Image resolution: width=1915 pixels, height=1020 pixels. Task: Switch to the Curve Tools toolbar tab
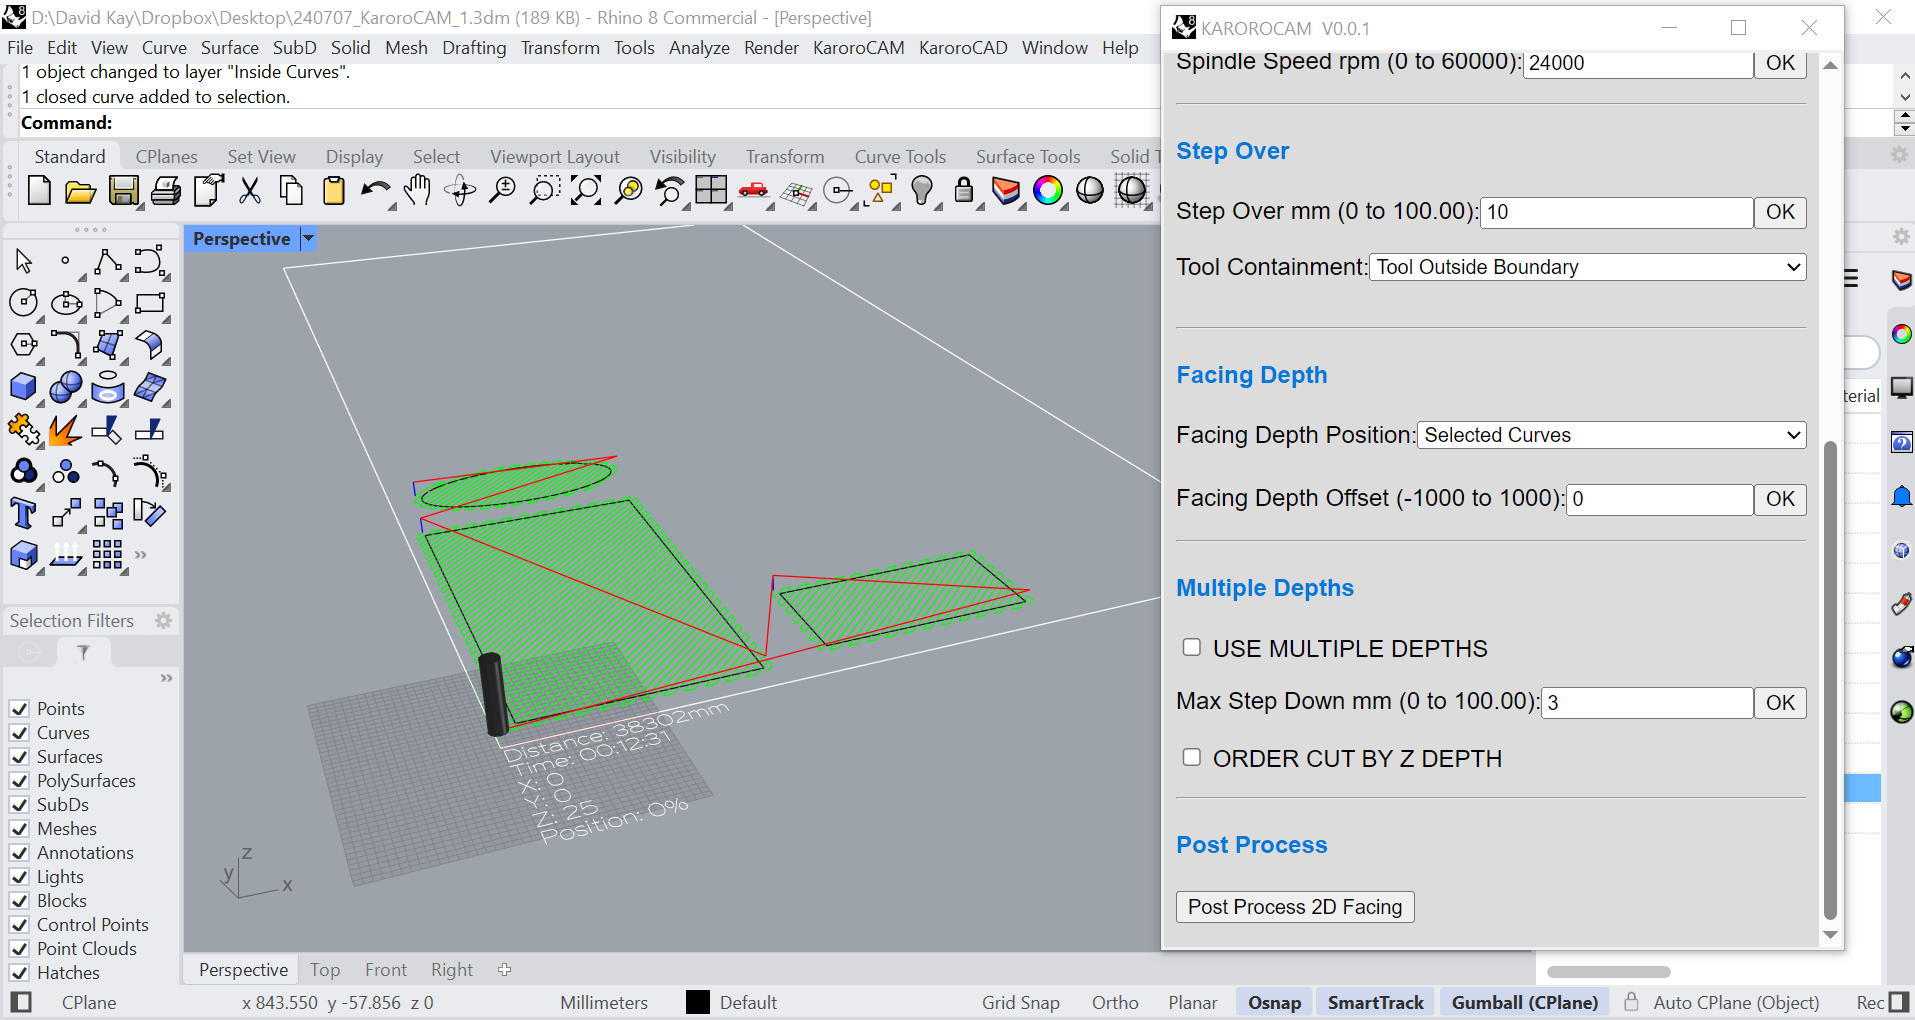[900, 157]
